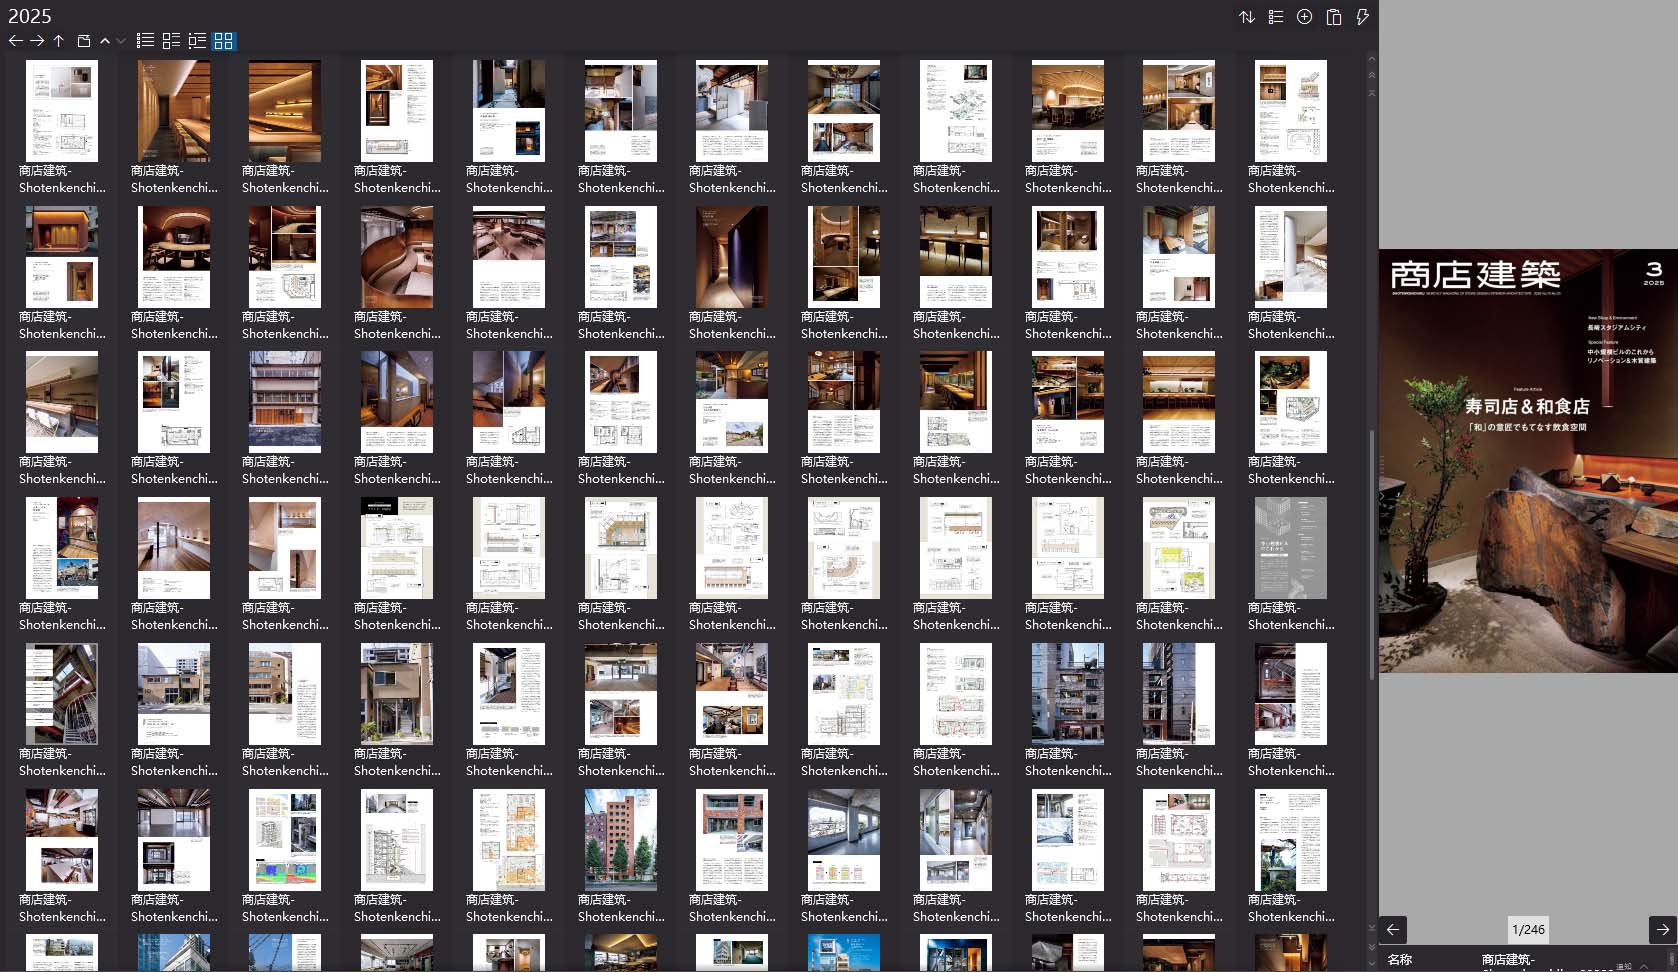Click the circled plus add icon
The width and height of the screenshot is (1678, 972).
click(x=1304, y=17)
